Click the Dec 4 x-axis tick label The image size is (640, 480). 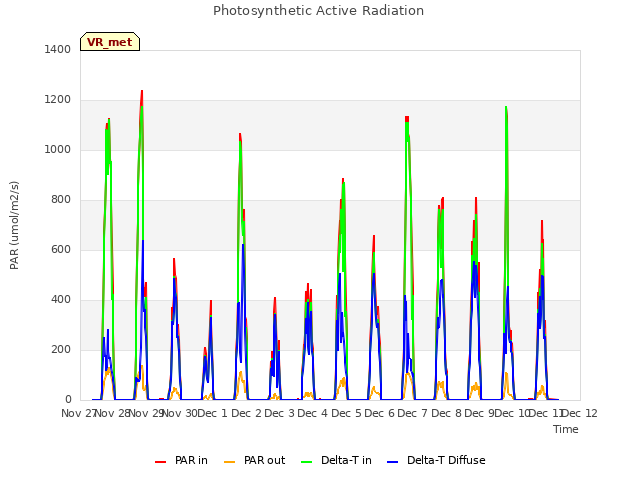point(313,413)
